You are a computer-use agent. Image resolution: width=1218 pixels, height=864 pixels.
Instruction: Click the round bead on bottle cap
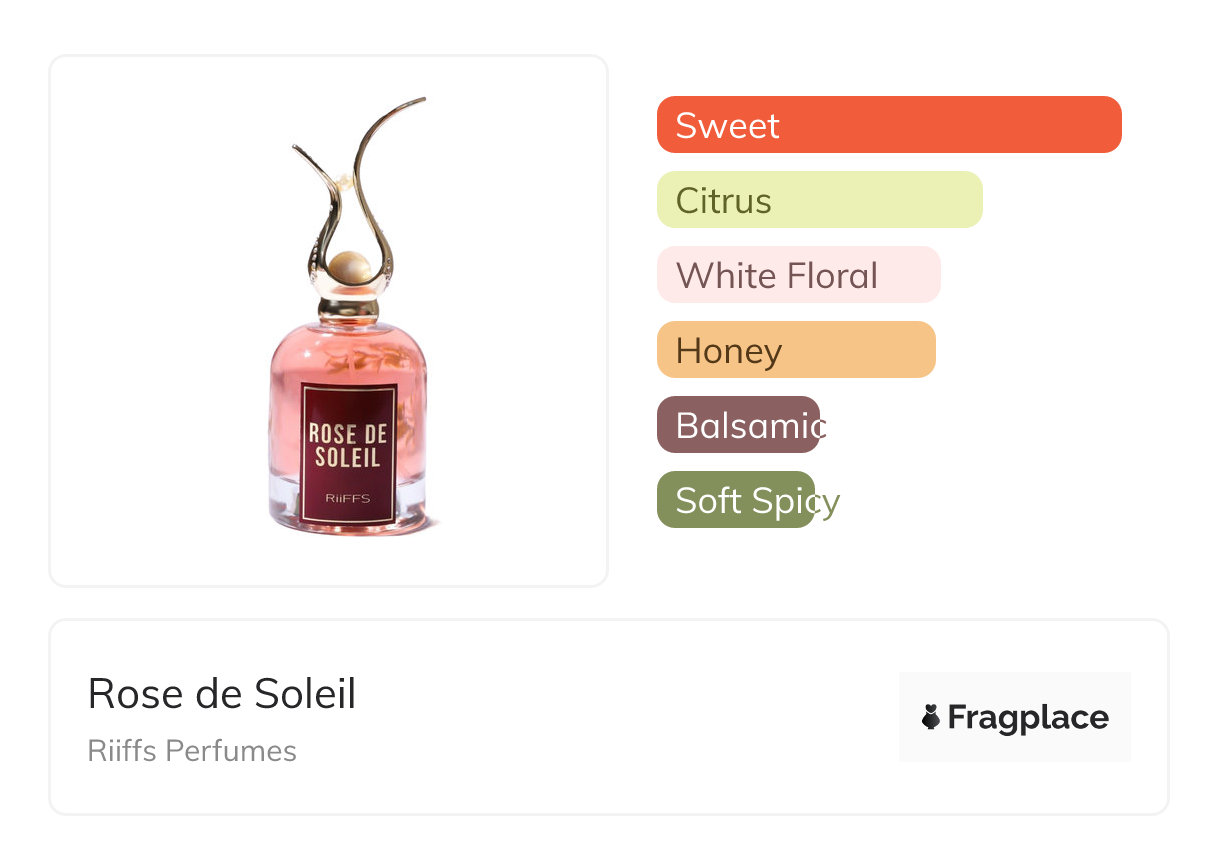[x=349, y=267]
